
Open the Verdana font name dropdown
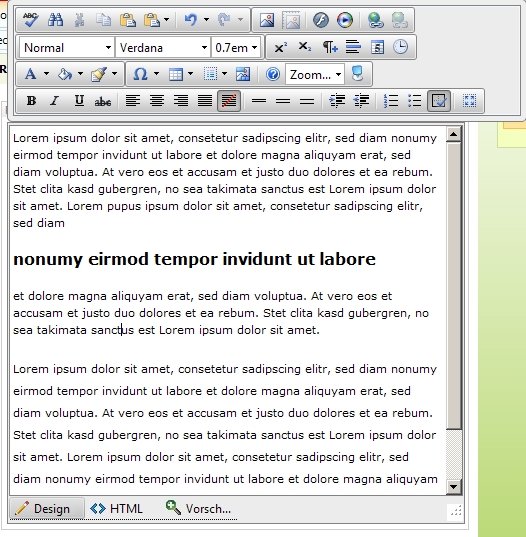pos(163,47)
